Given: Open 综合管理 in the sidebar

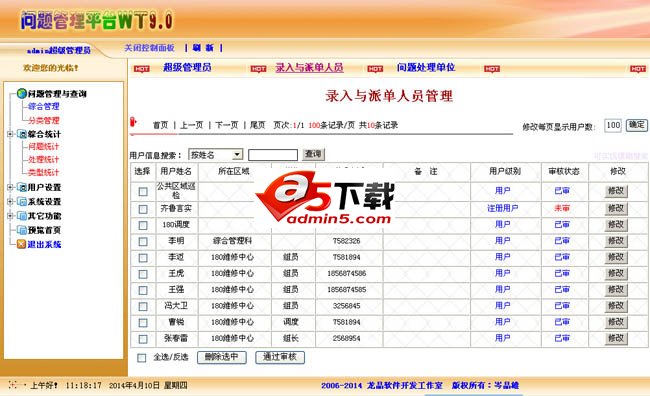Looking at the screenshot, I should [x=44, y=106].
